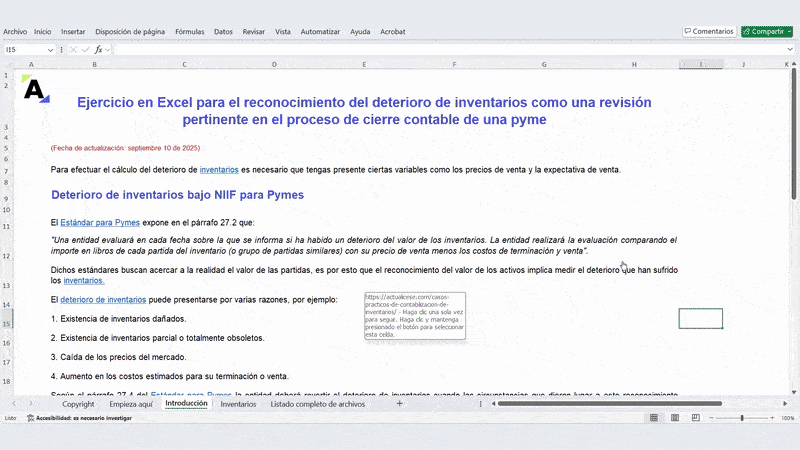Click the Select All corner triangle

8,65
